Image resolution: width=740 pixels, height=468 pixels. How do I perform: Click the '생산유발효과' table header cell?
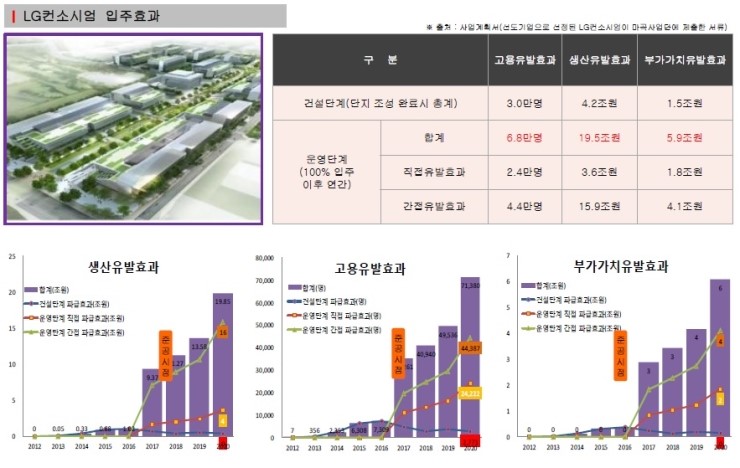[x=599, y=60]
